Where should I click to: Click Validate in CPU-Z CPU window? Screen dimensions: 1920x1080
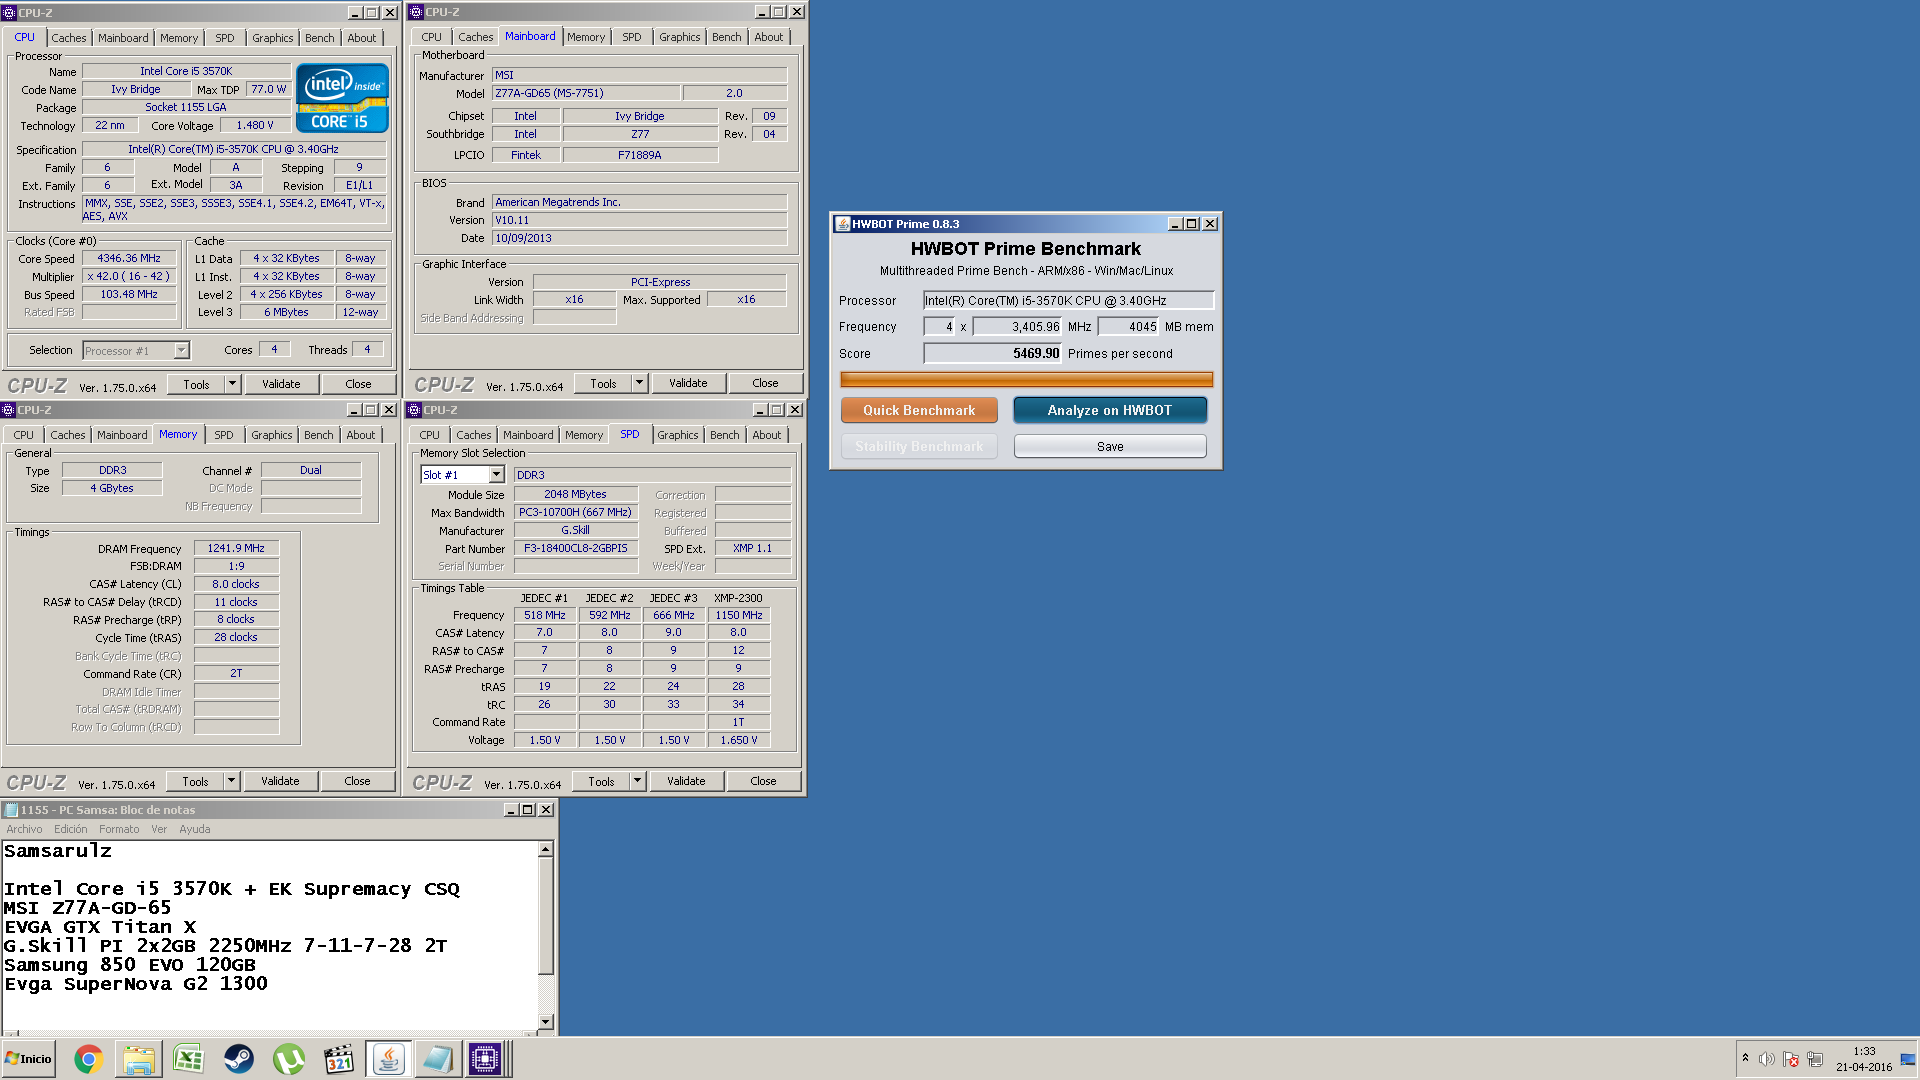pyautogui.click(x=281, y=384)
